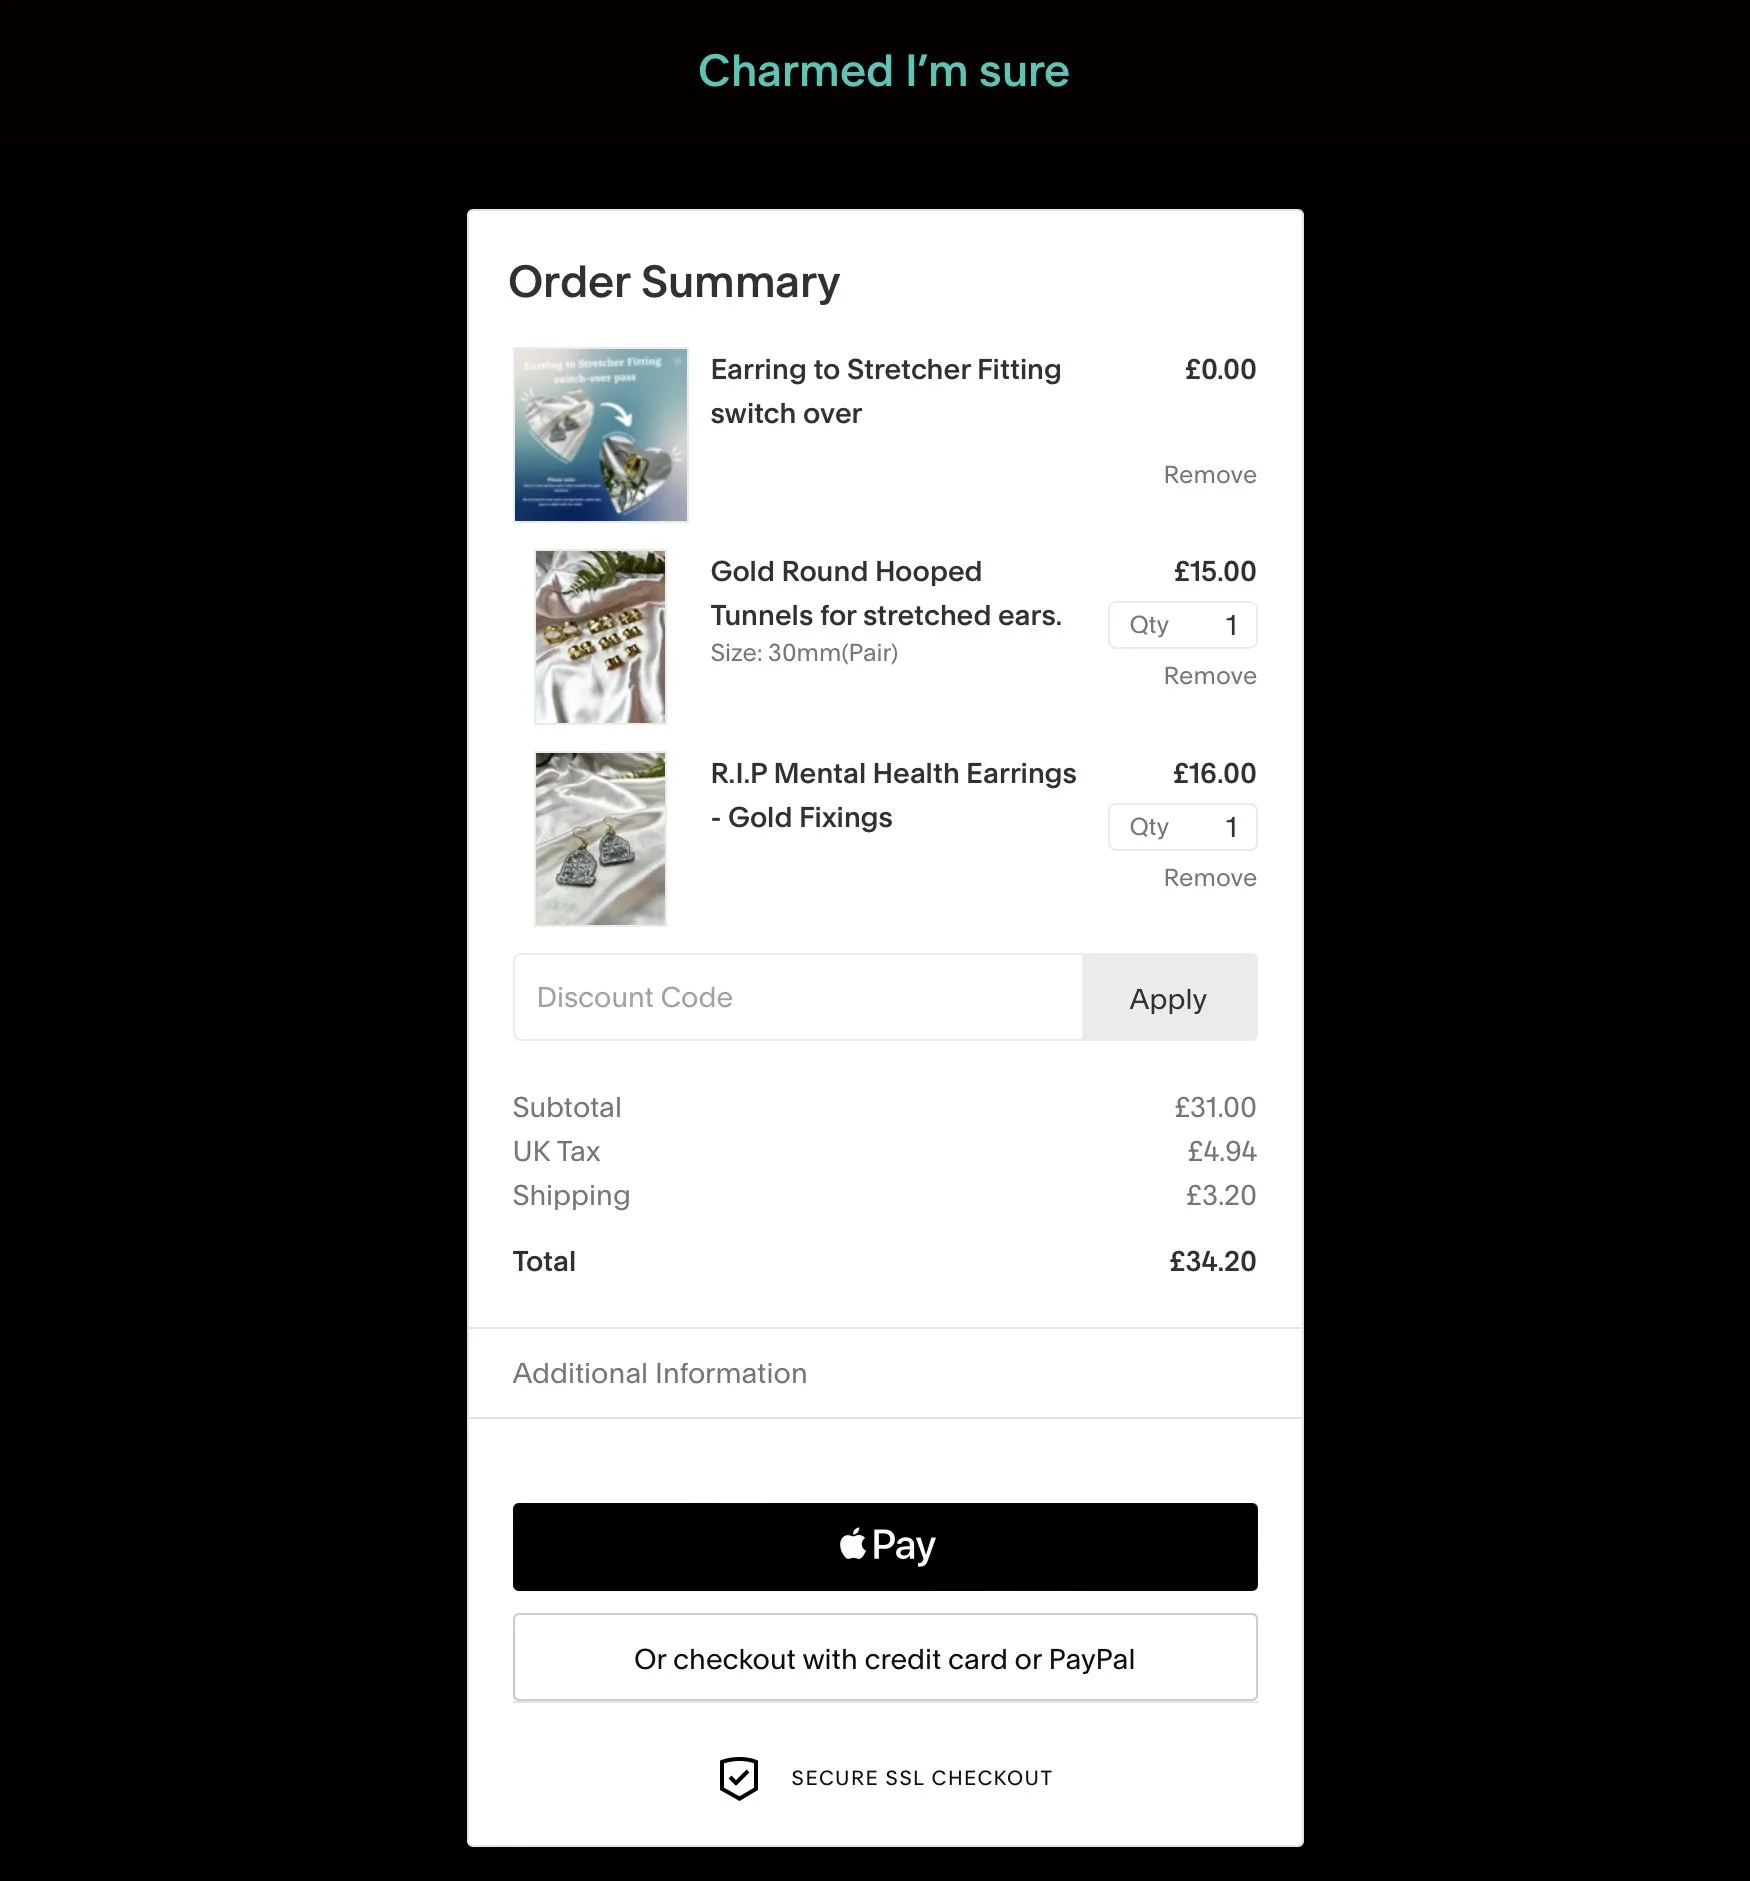Click the secure SSL shield checkmark icon
Viewport: 1750px width, 1881px height.
tap(738, 1778)
